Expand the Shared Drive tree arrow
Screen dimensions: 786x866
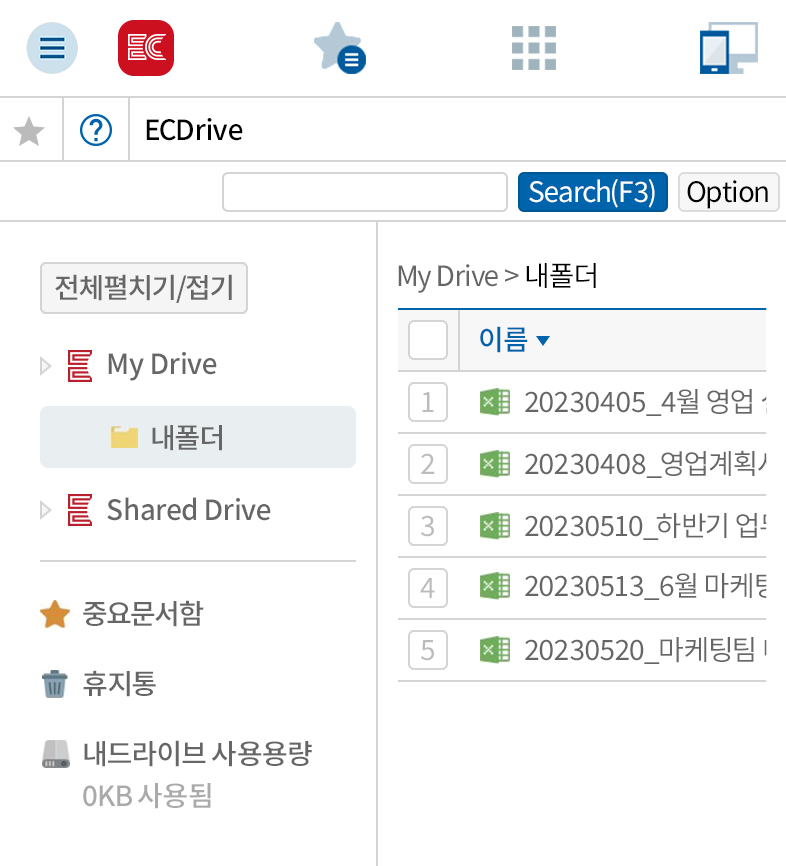tap(46, 510)
